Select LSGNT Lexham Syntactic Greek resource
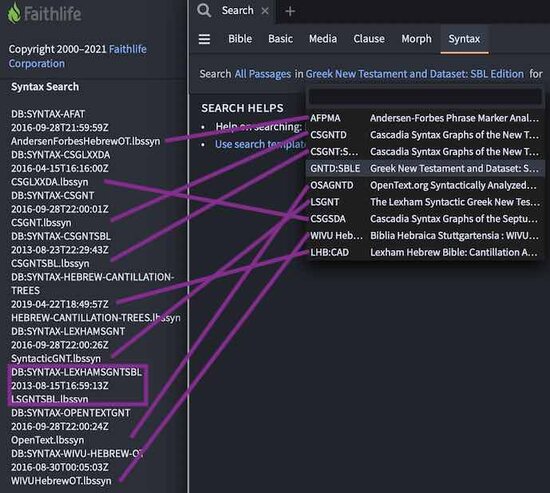The width and height of the screenshot is (550, 493). click(424, 202)
